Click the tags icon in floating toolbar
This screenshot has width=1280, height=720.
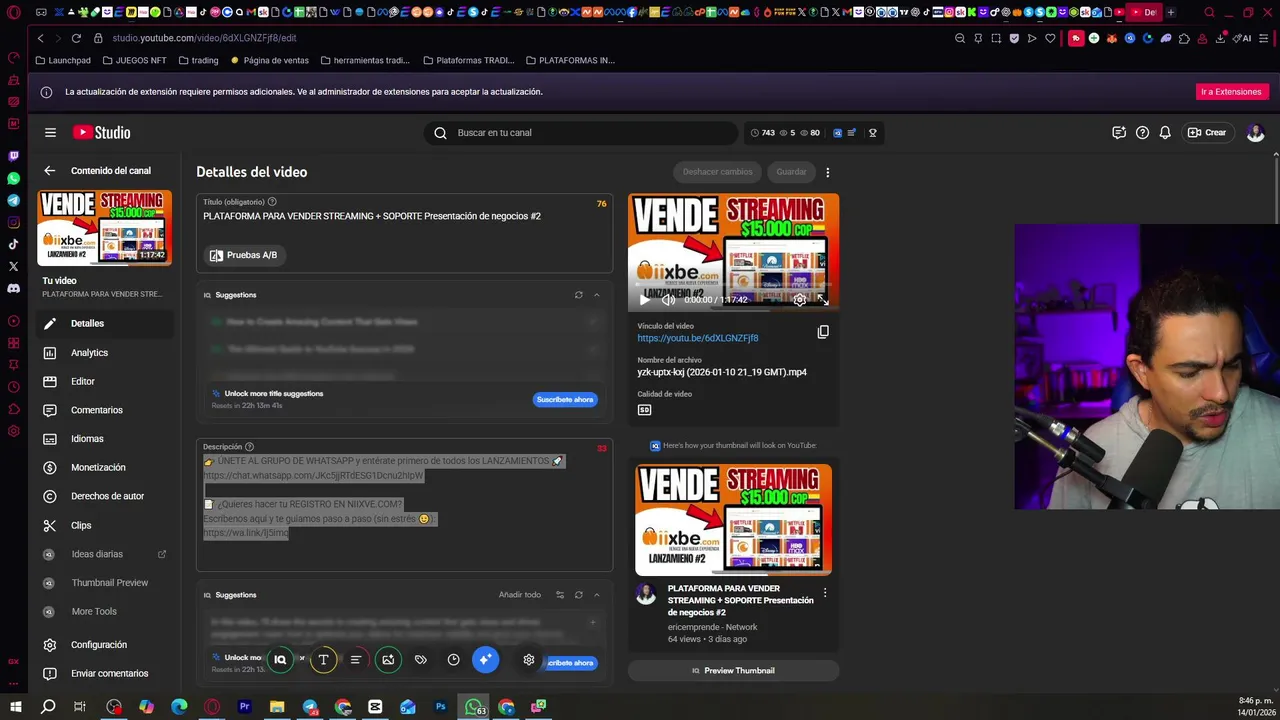(x=421, y=660)
